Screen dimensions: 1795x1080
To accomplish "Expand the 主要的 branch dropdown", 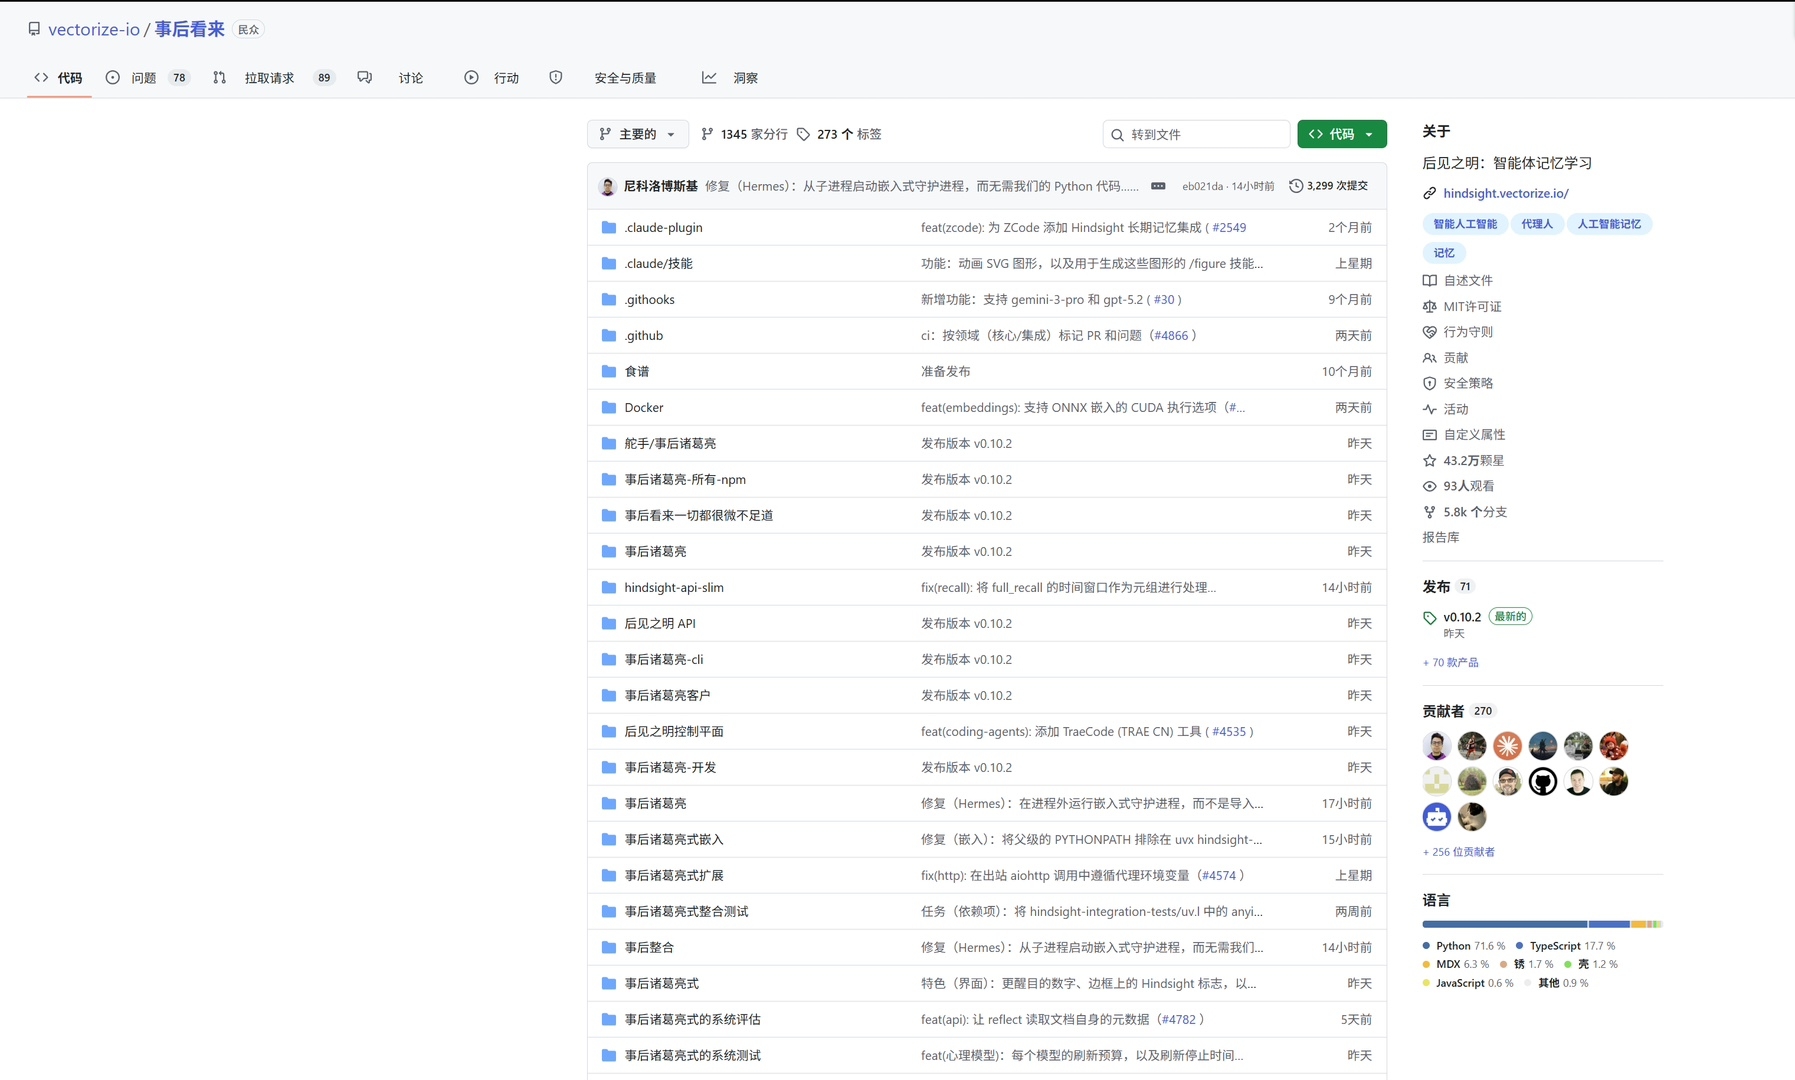I will tap(637, 134).
